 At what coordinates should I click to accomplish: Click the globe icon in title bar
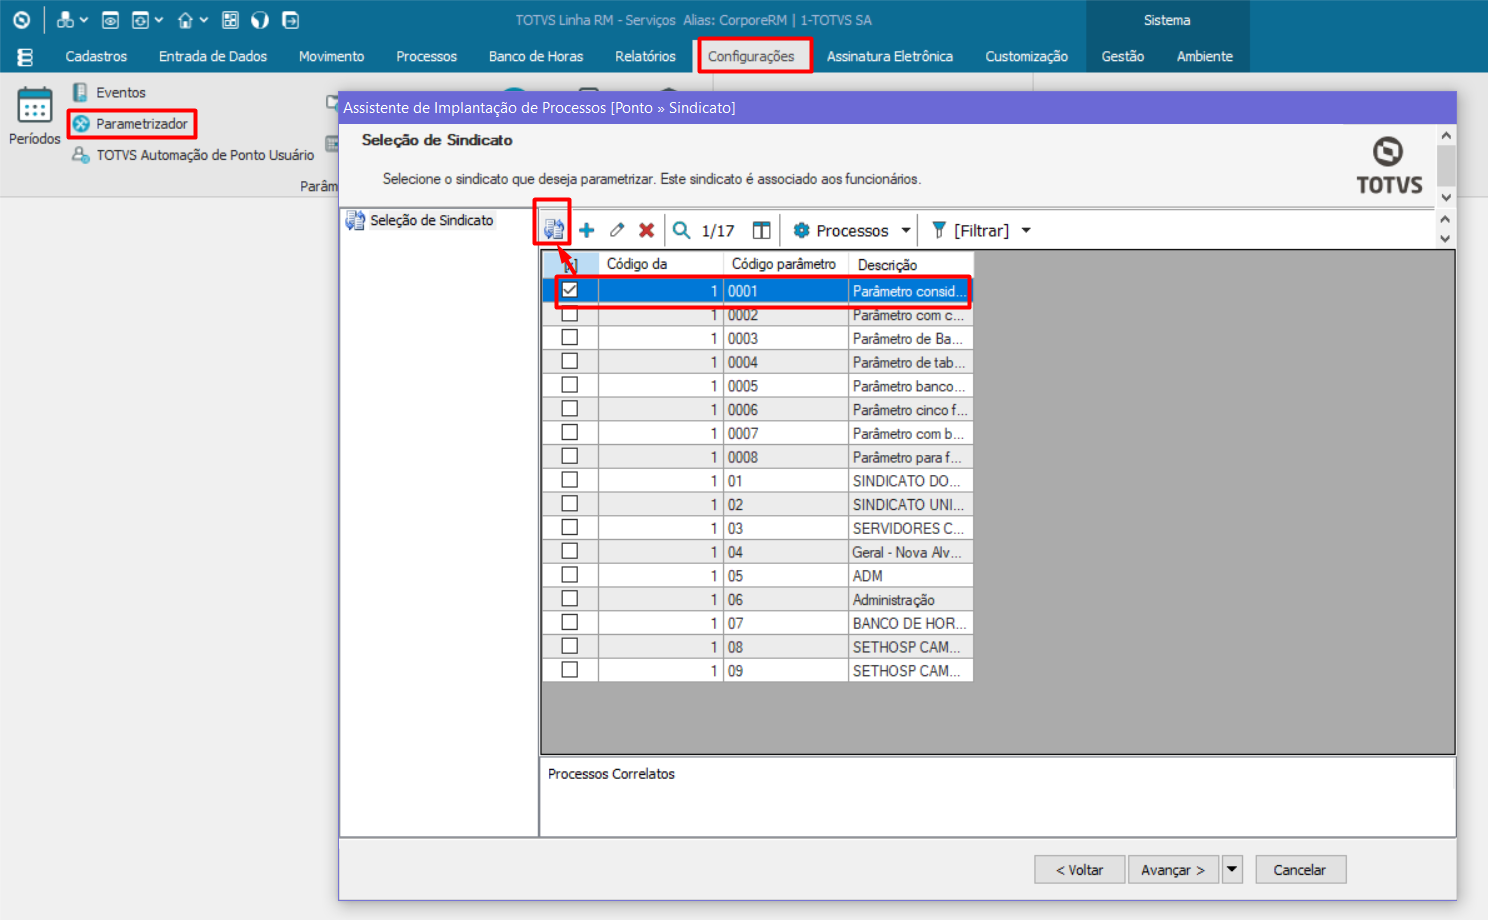260,20
